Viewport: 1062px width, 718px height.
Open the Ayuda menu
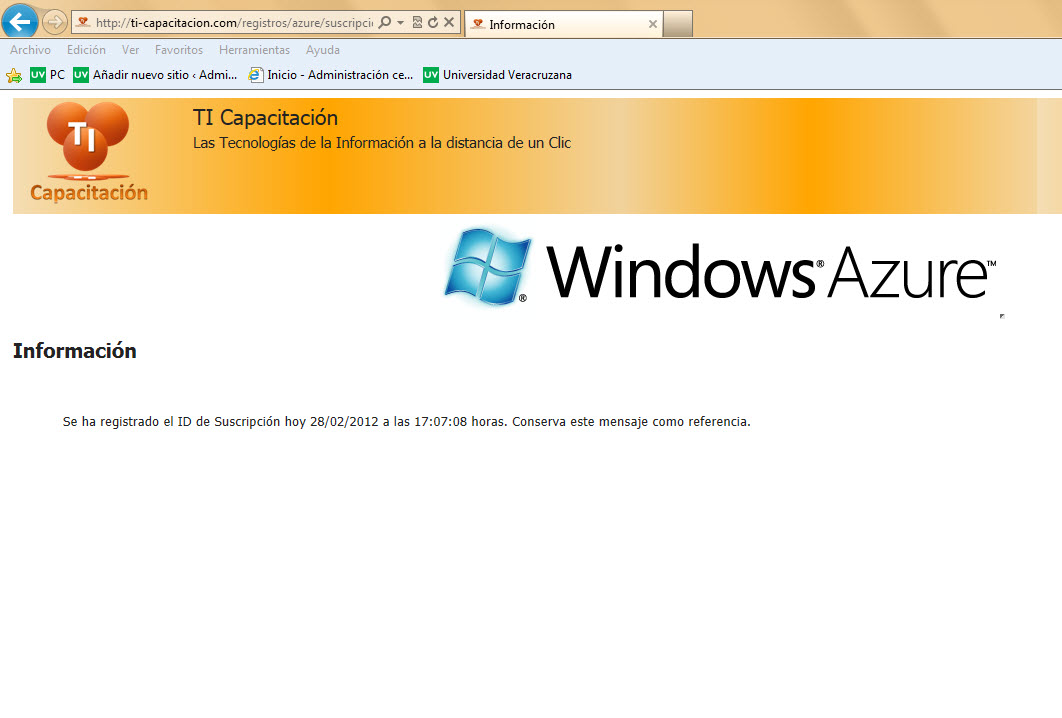coord(323,50)
